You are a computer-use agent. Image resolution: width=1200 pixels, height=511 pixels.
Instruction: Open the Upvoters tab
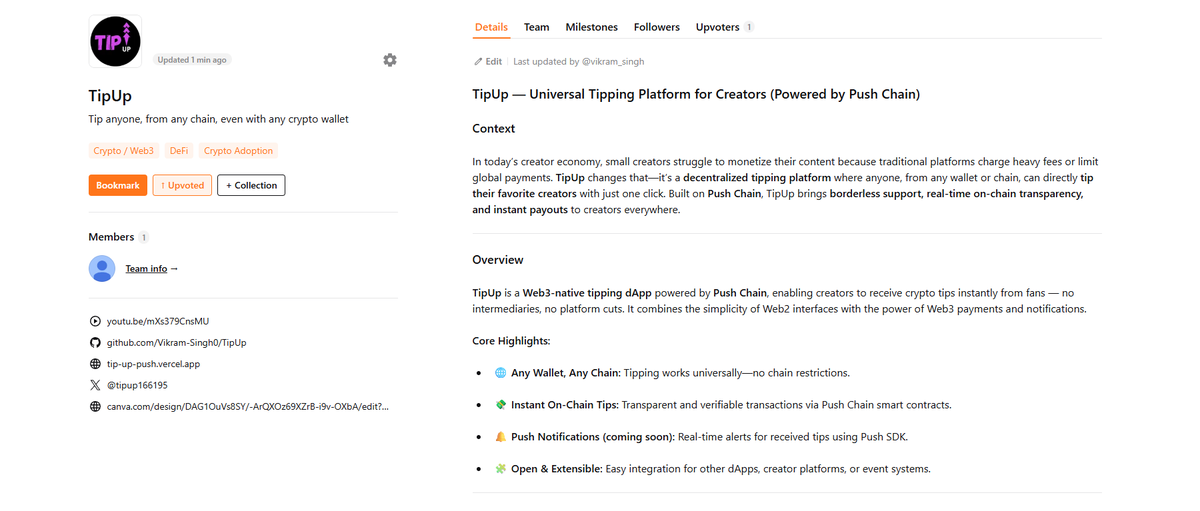(725, 27)
